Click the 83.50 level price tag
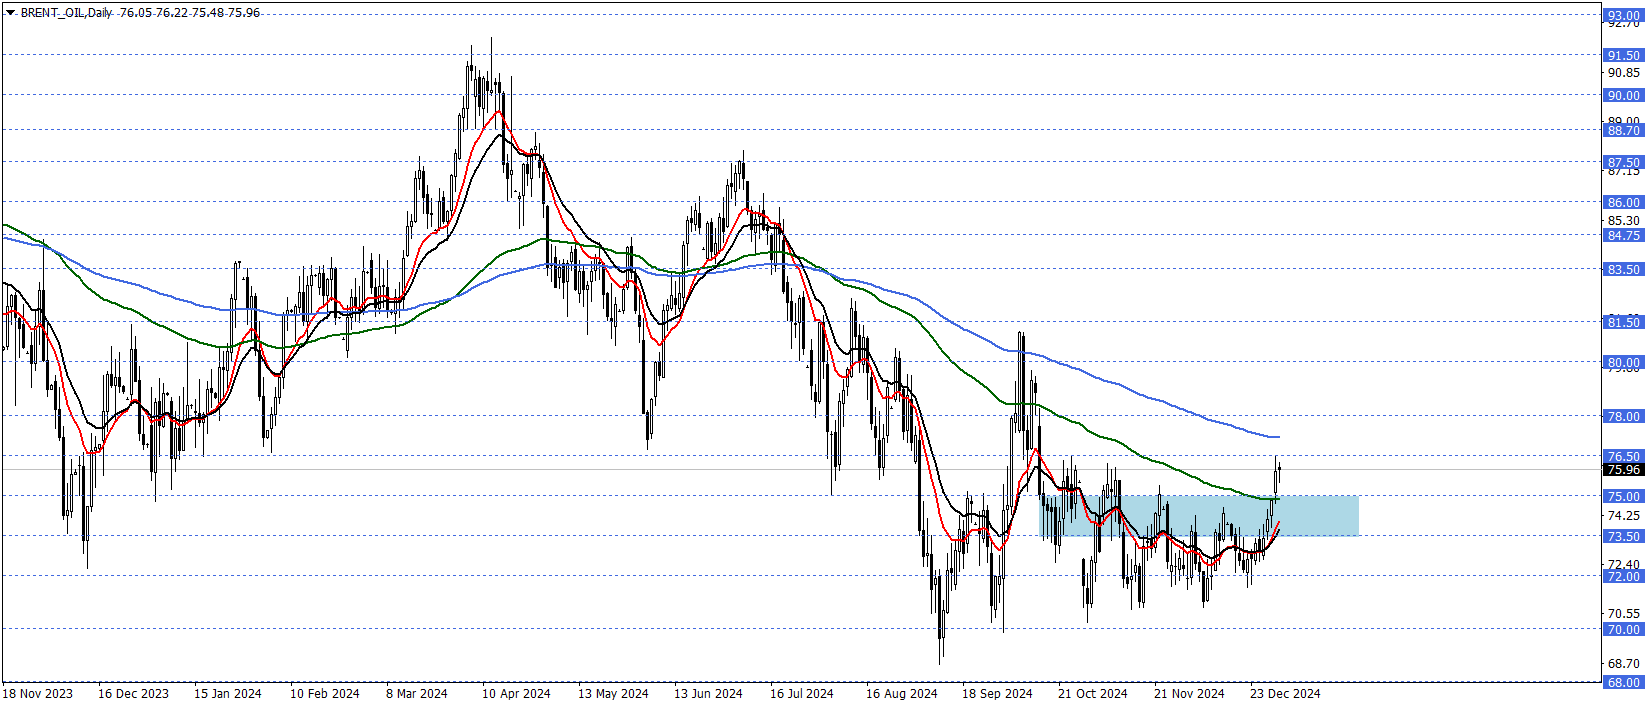 coord(1623,269)
